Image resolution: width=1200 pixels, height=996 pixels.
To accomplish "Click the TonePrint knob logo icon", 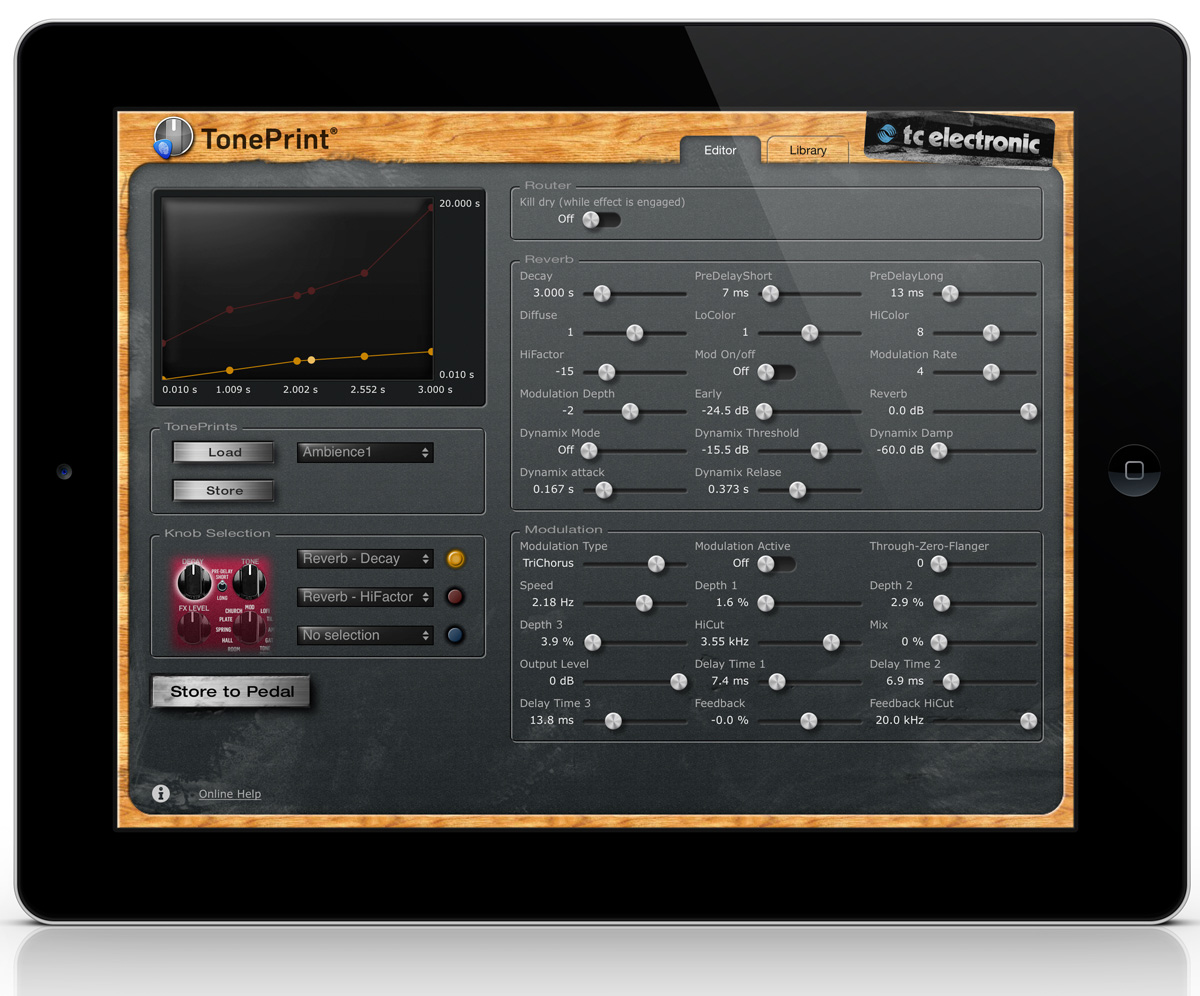I will pos(174,137).
